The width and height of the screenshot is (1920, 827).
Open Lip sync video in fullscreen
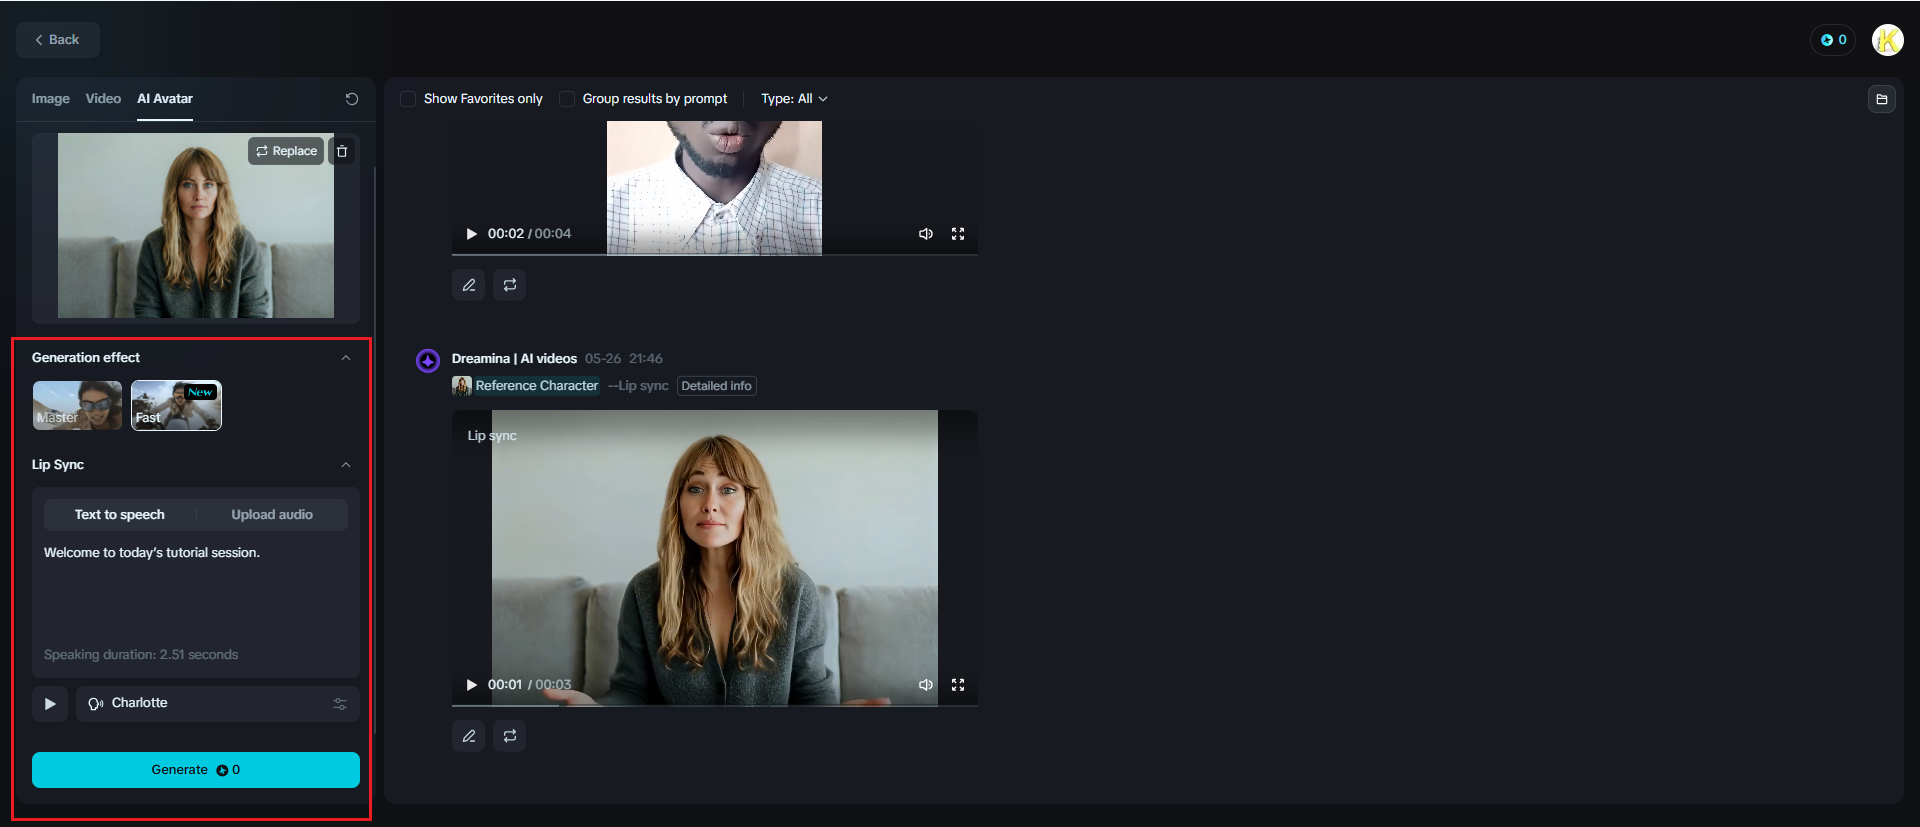958,685
